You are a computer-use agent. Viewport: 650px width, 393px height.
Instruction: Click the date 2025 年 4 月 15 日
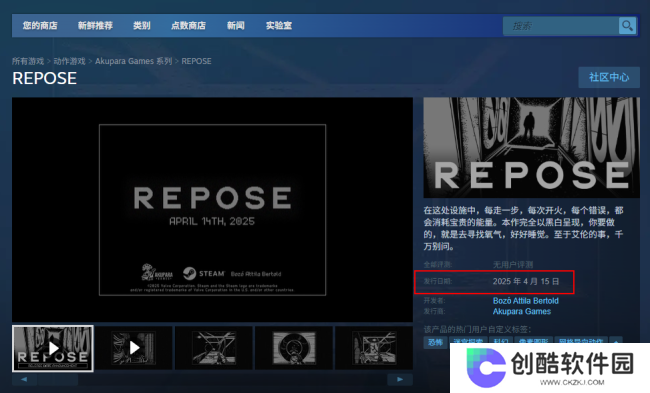point(526,281)
